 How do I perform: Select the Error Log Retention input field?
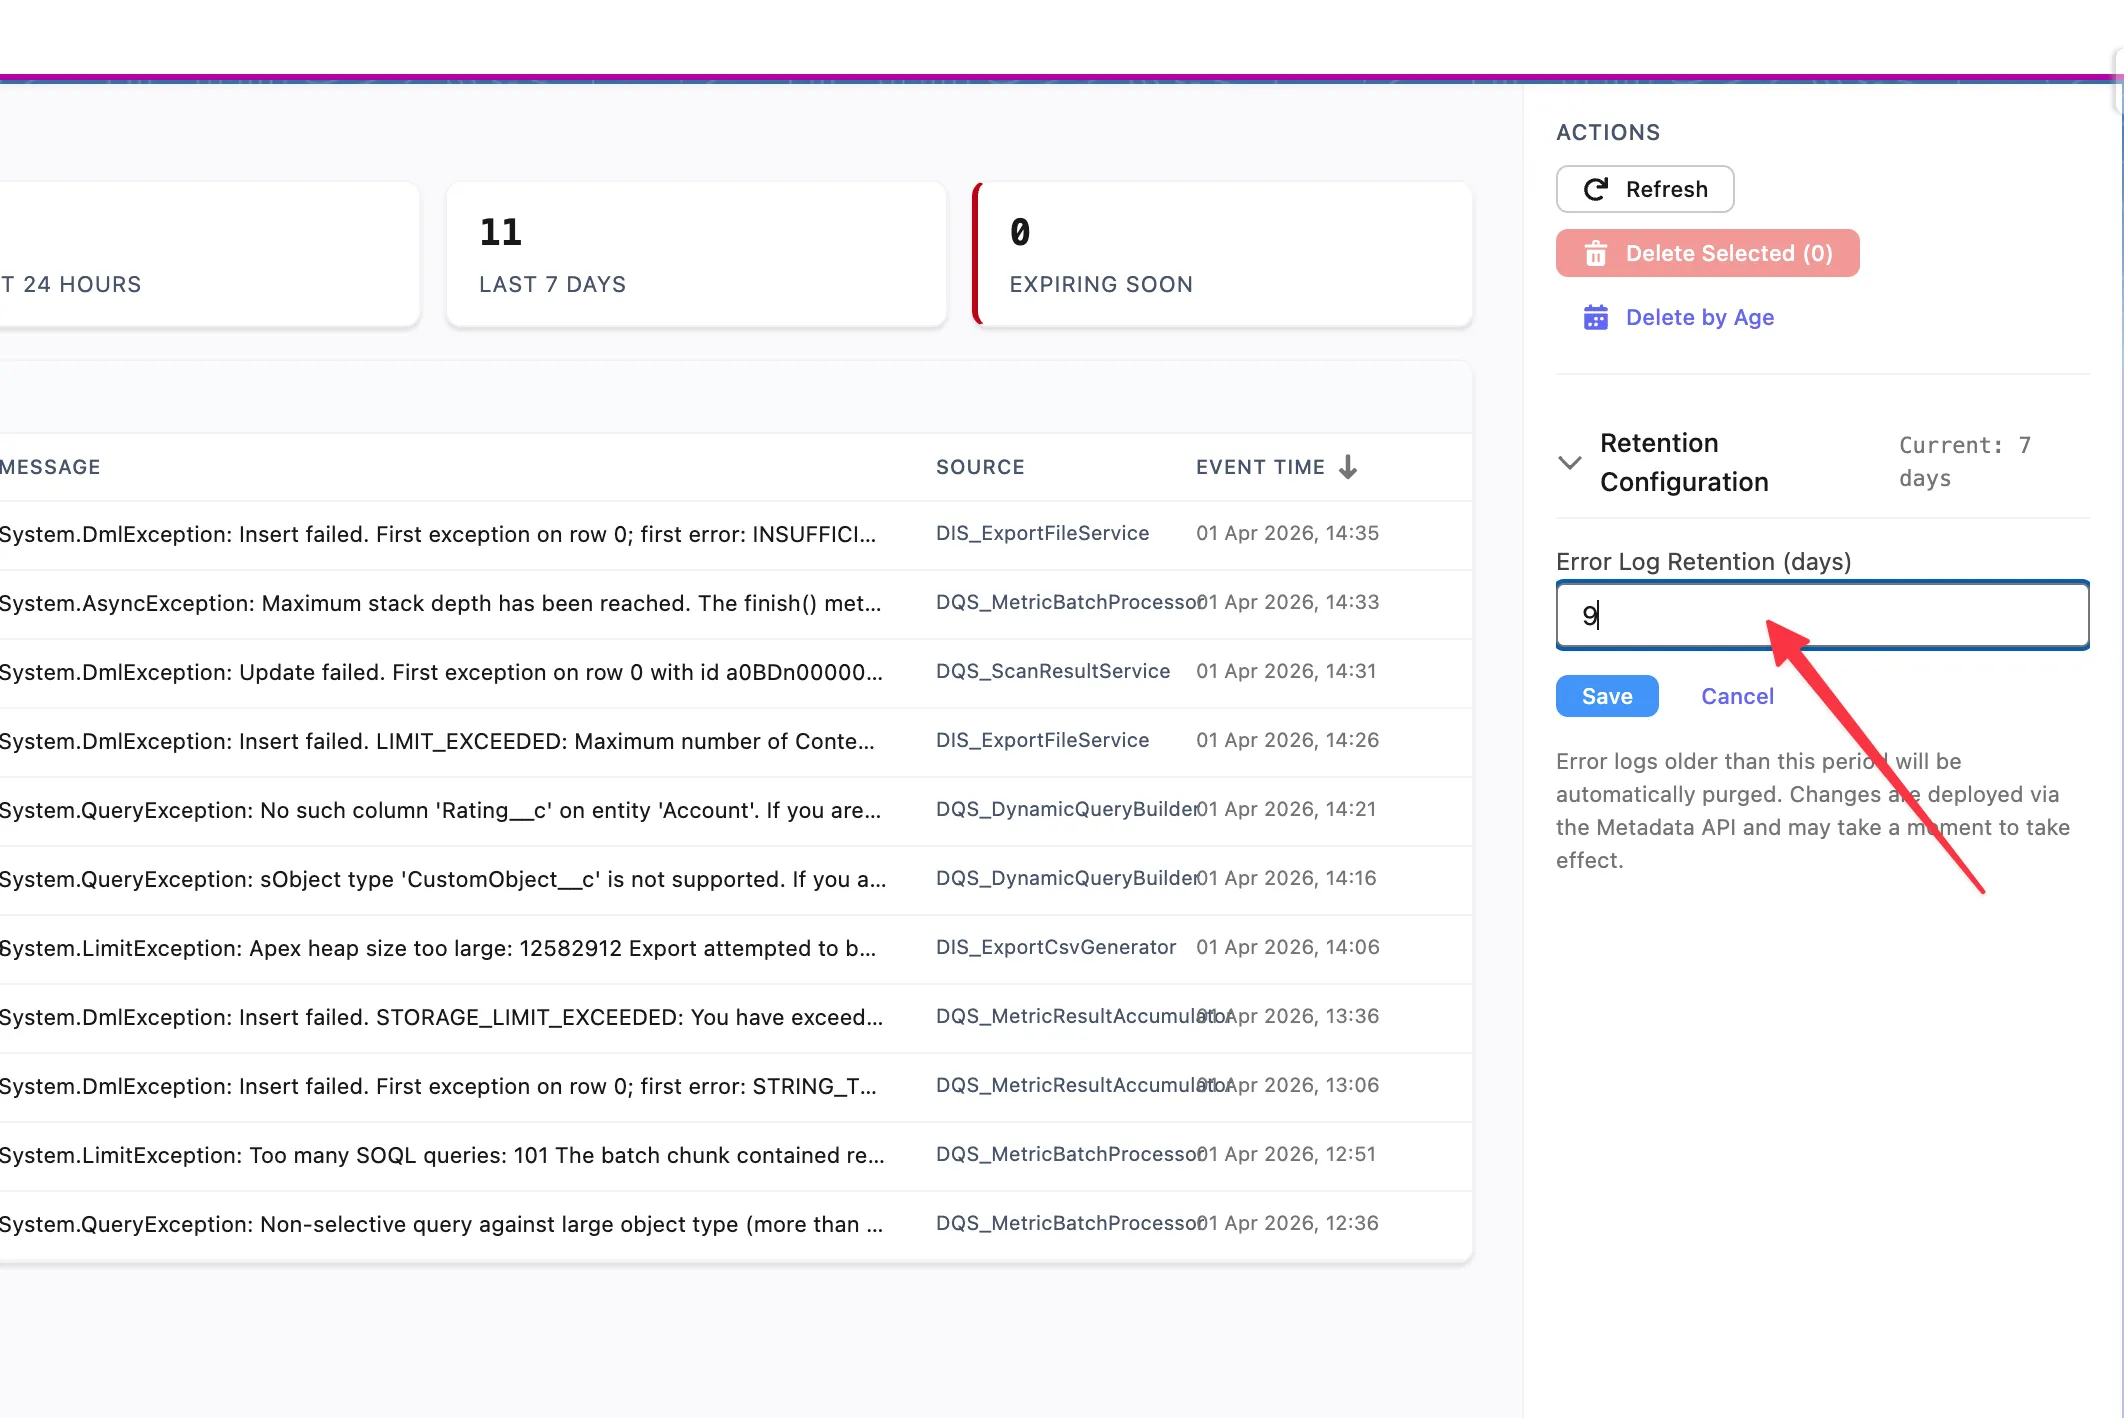[x=1820, y=615]
